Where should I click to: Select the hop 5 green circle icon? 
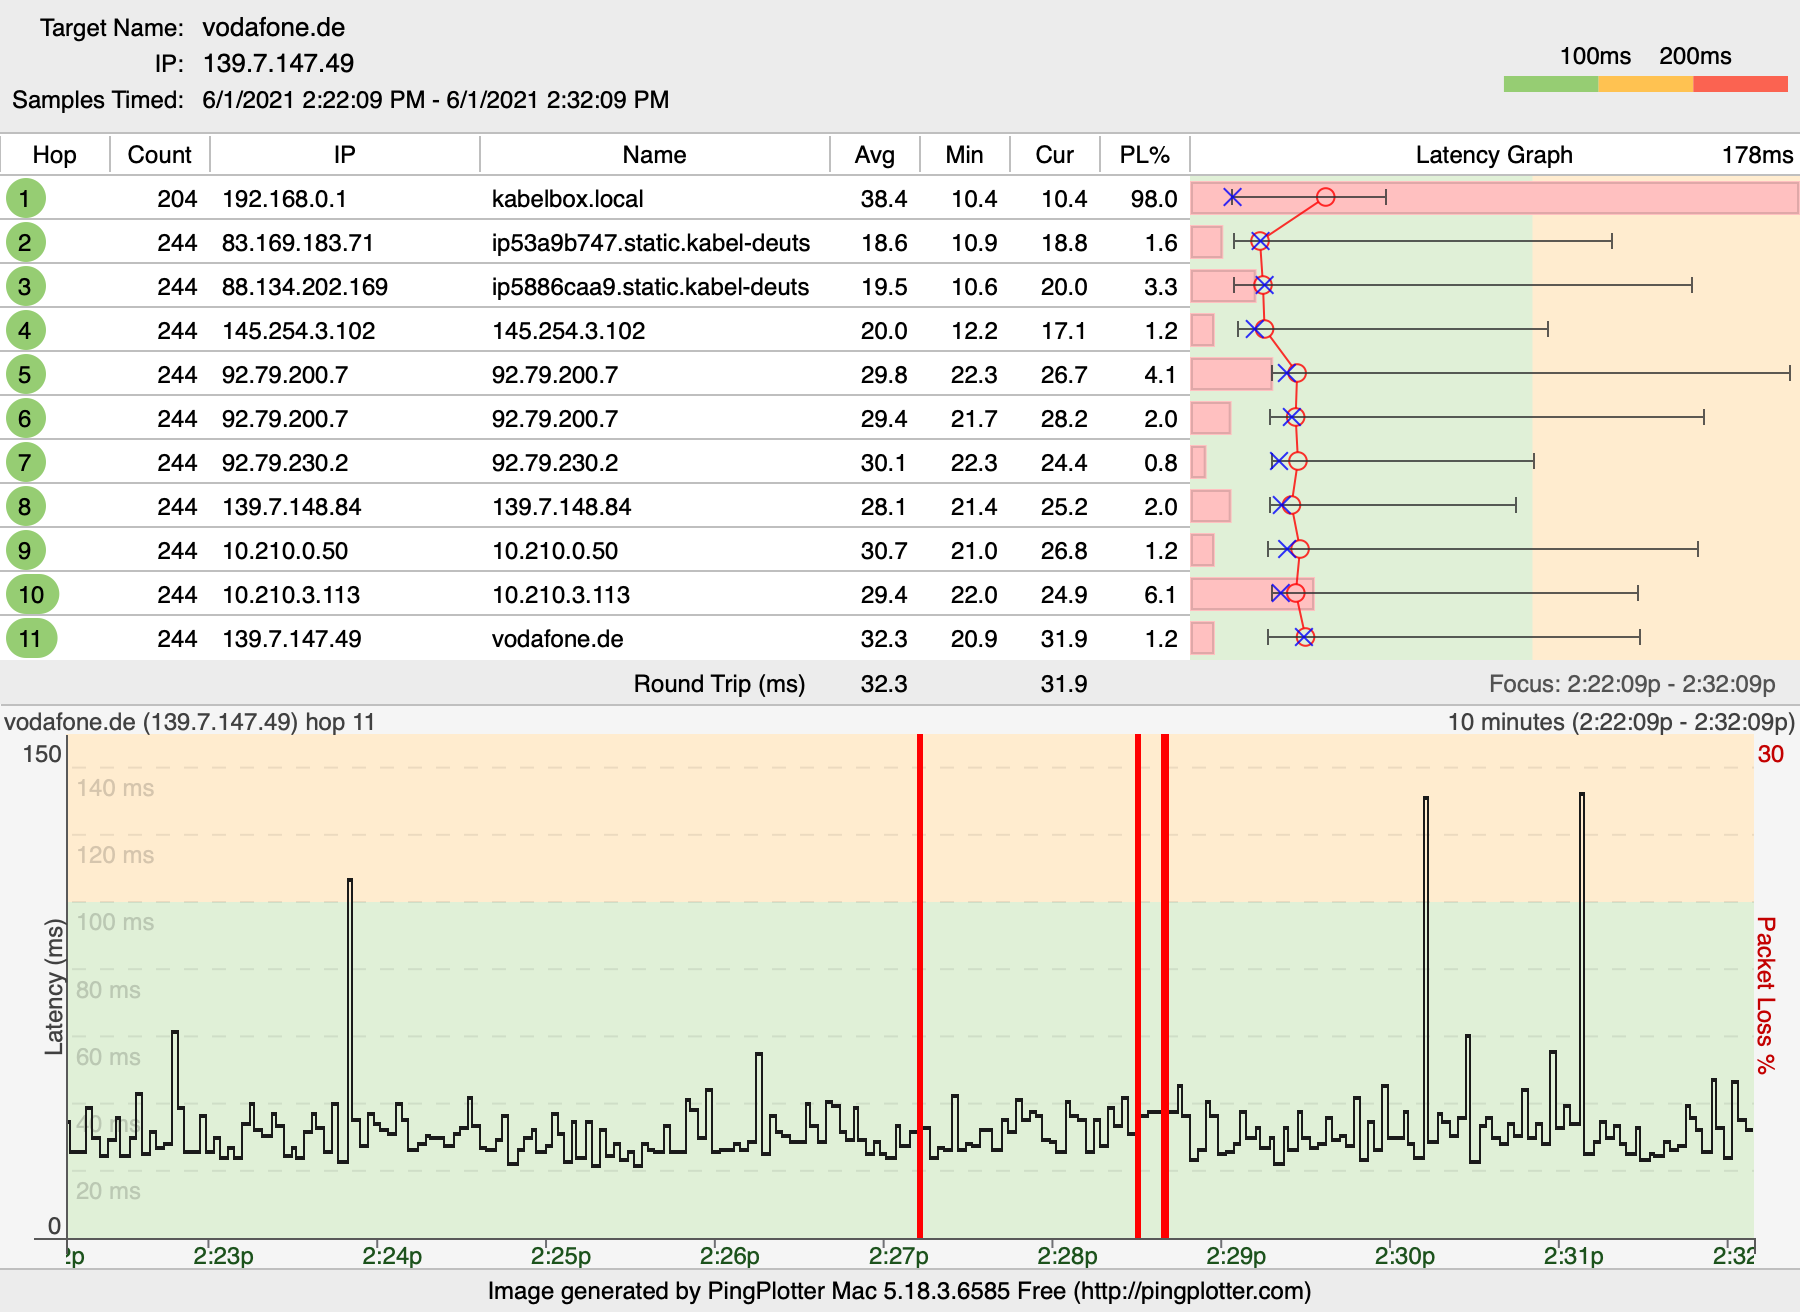pos(25,375)
